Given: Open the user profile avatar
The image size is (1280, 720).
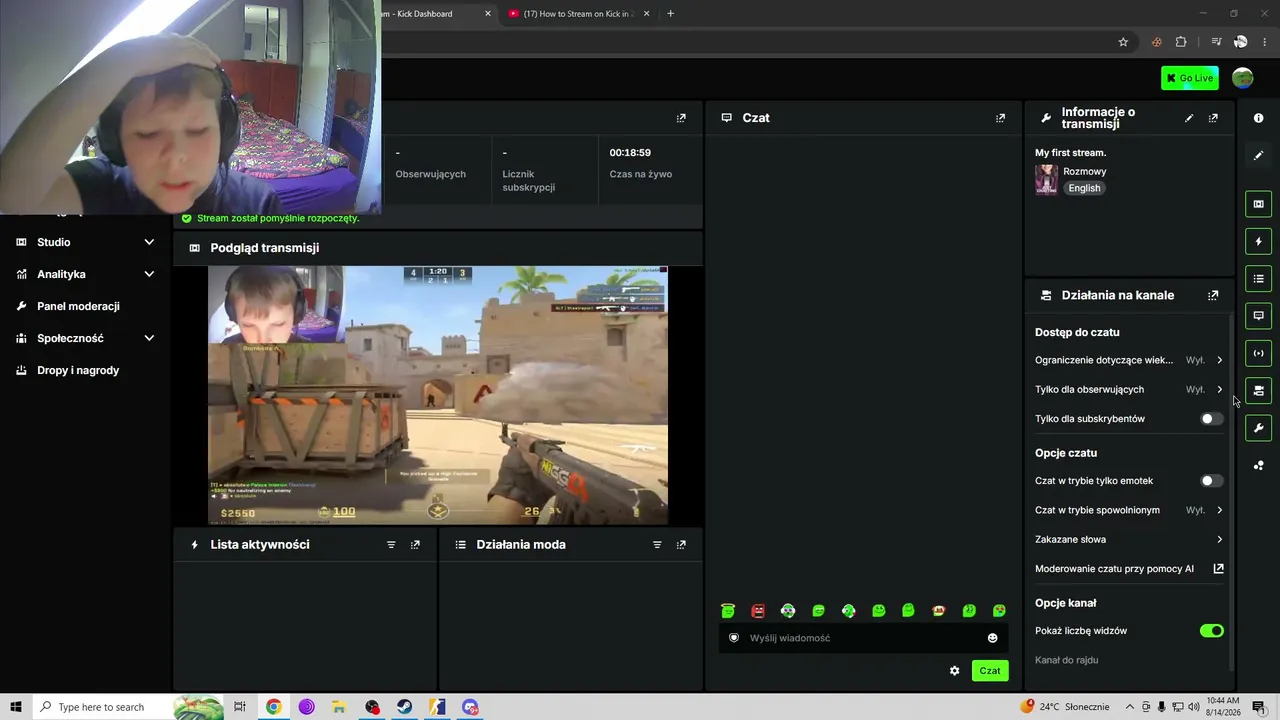Looking at the screenshot, I should (1243, 78).
